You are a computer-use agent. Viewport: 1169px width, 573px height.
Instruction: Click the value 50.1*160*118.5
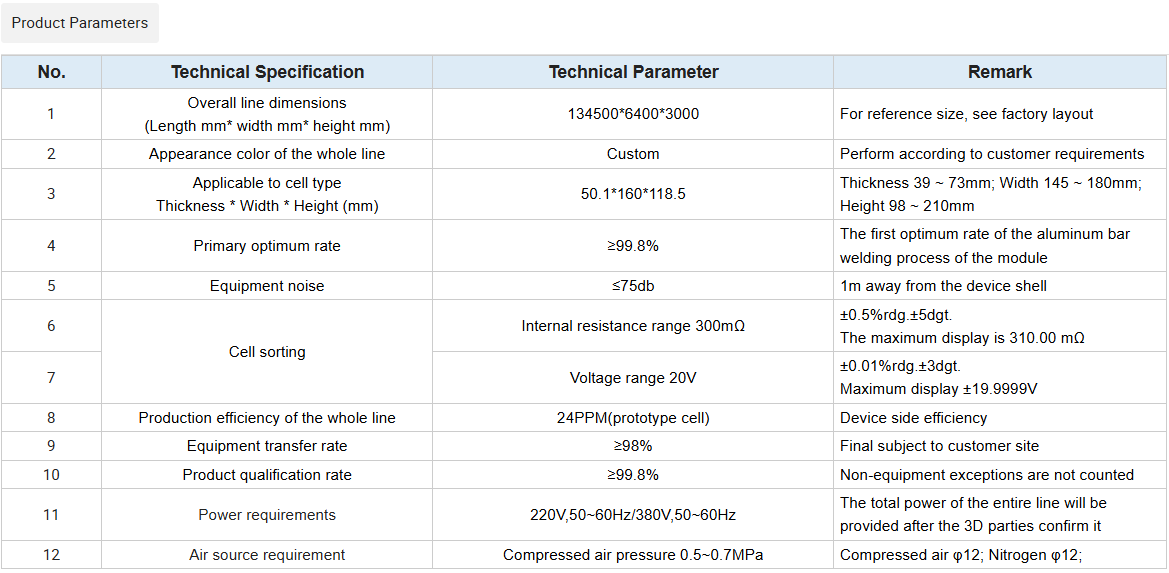coord(633,194)
